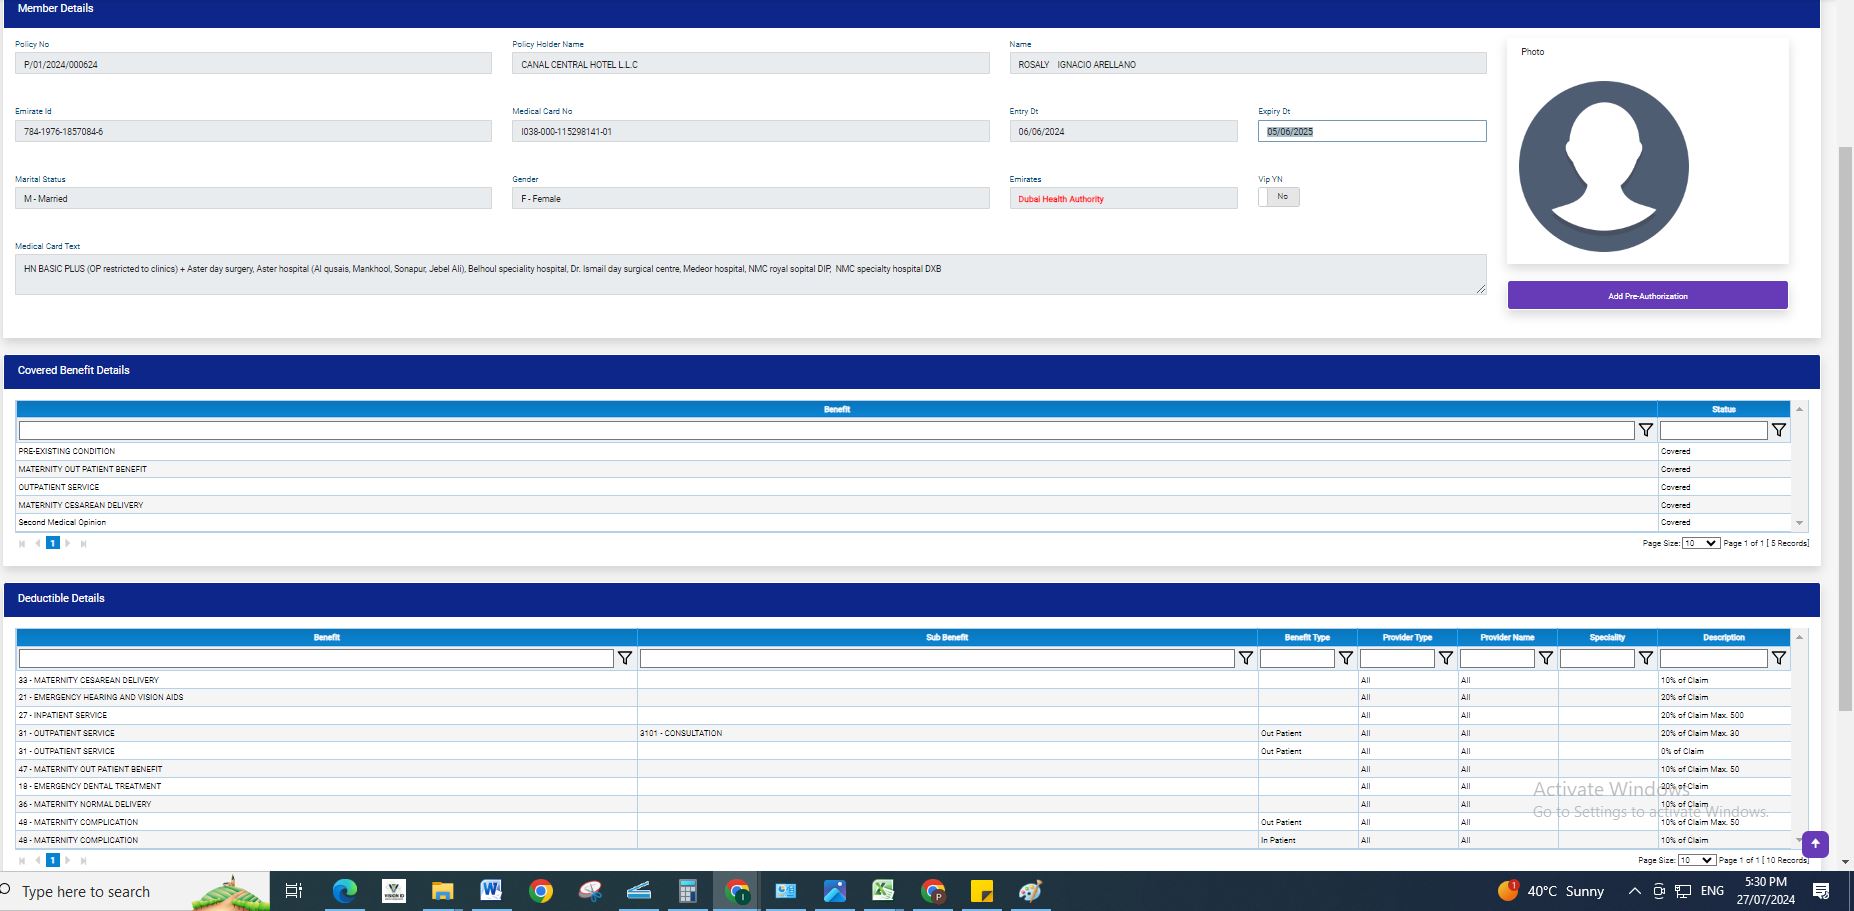Open Page Size dropdown in Deductible Details
The image size is (1854, 911).
pos(1696,860)
